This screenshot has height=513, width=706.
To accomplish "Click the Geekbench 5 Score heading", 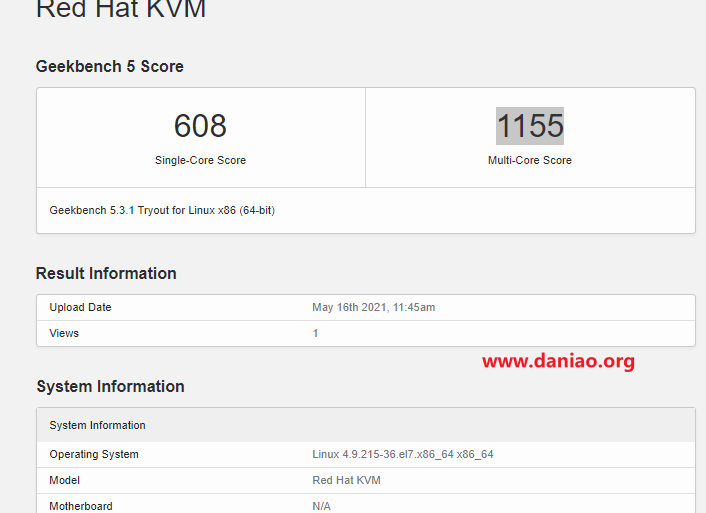I will tap(110, 67).
